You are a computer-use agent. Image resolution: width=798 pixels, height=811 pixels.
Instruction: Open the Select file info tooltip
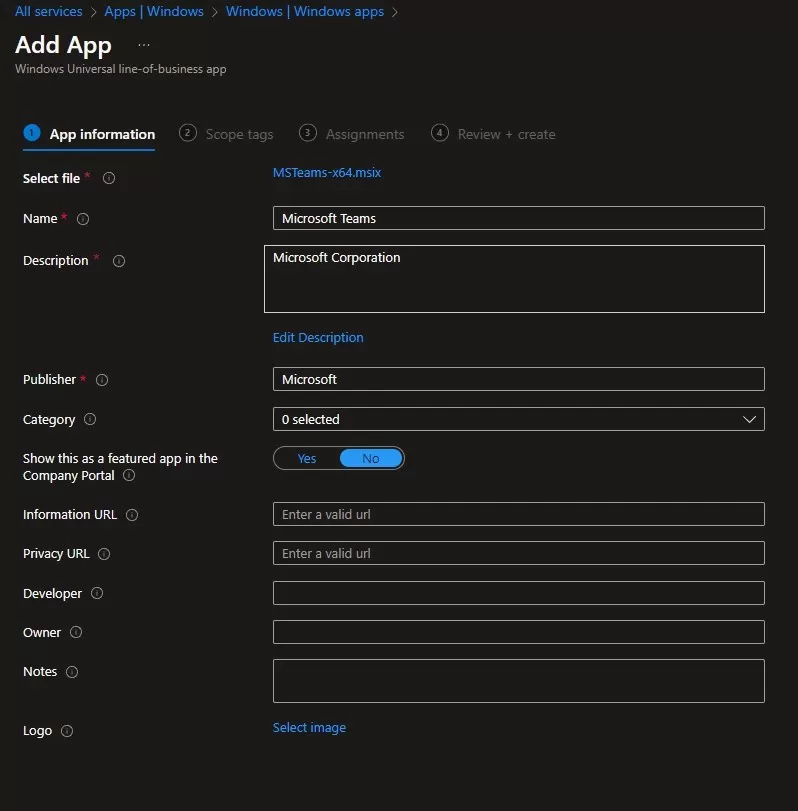pos(108,178)
